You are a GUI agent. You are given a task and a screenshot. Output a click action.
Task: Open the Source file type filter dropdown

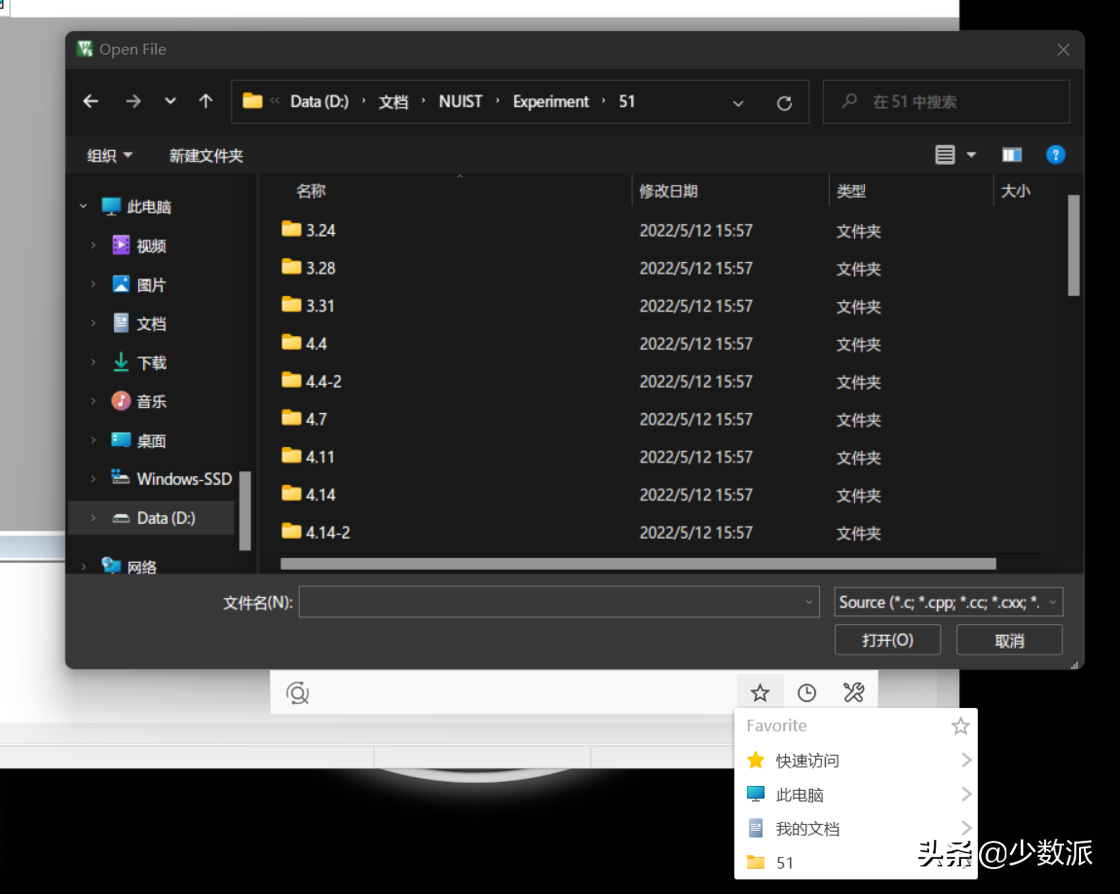[948, 602]
